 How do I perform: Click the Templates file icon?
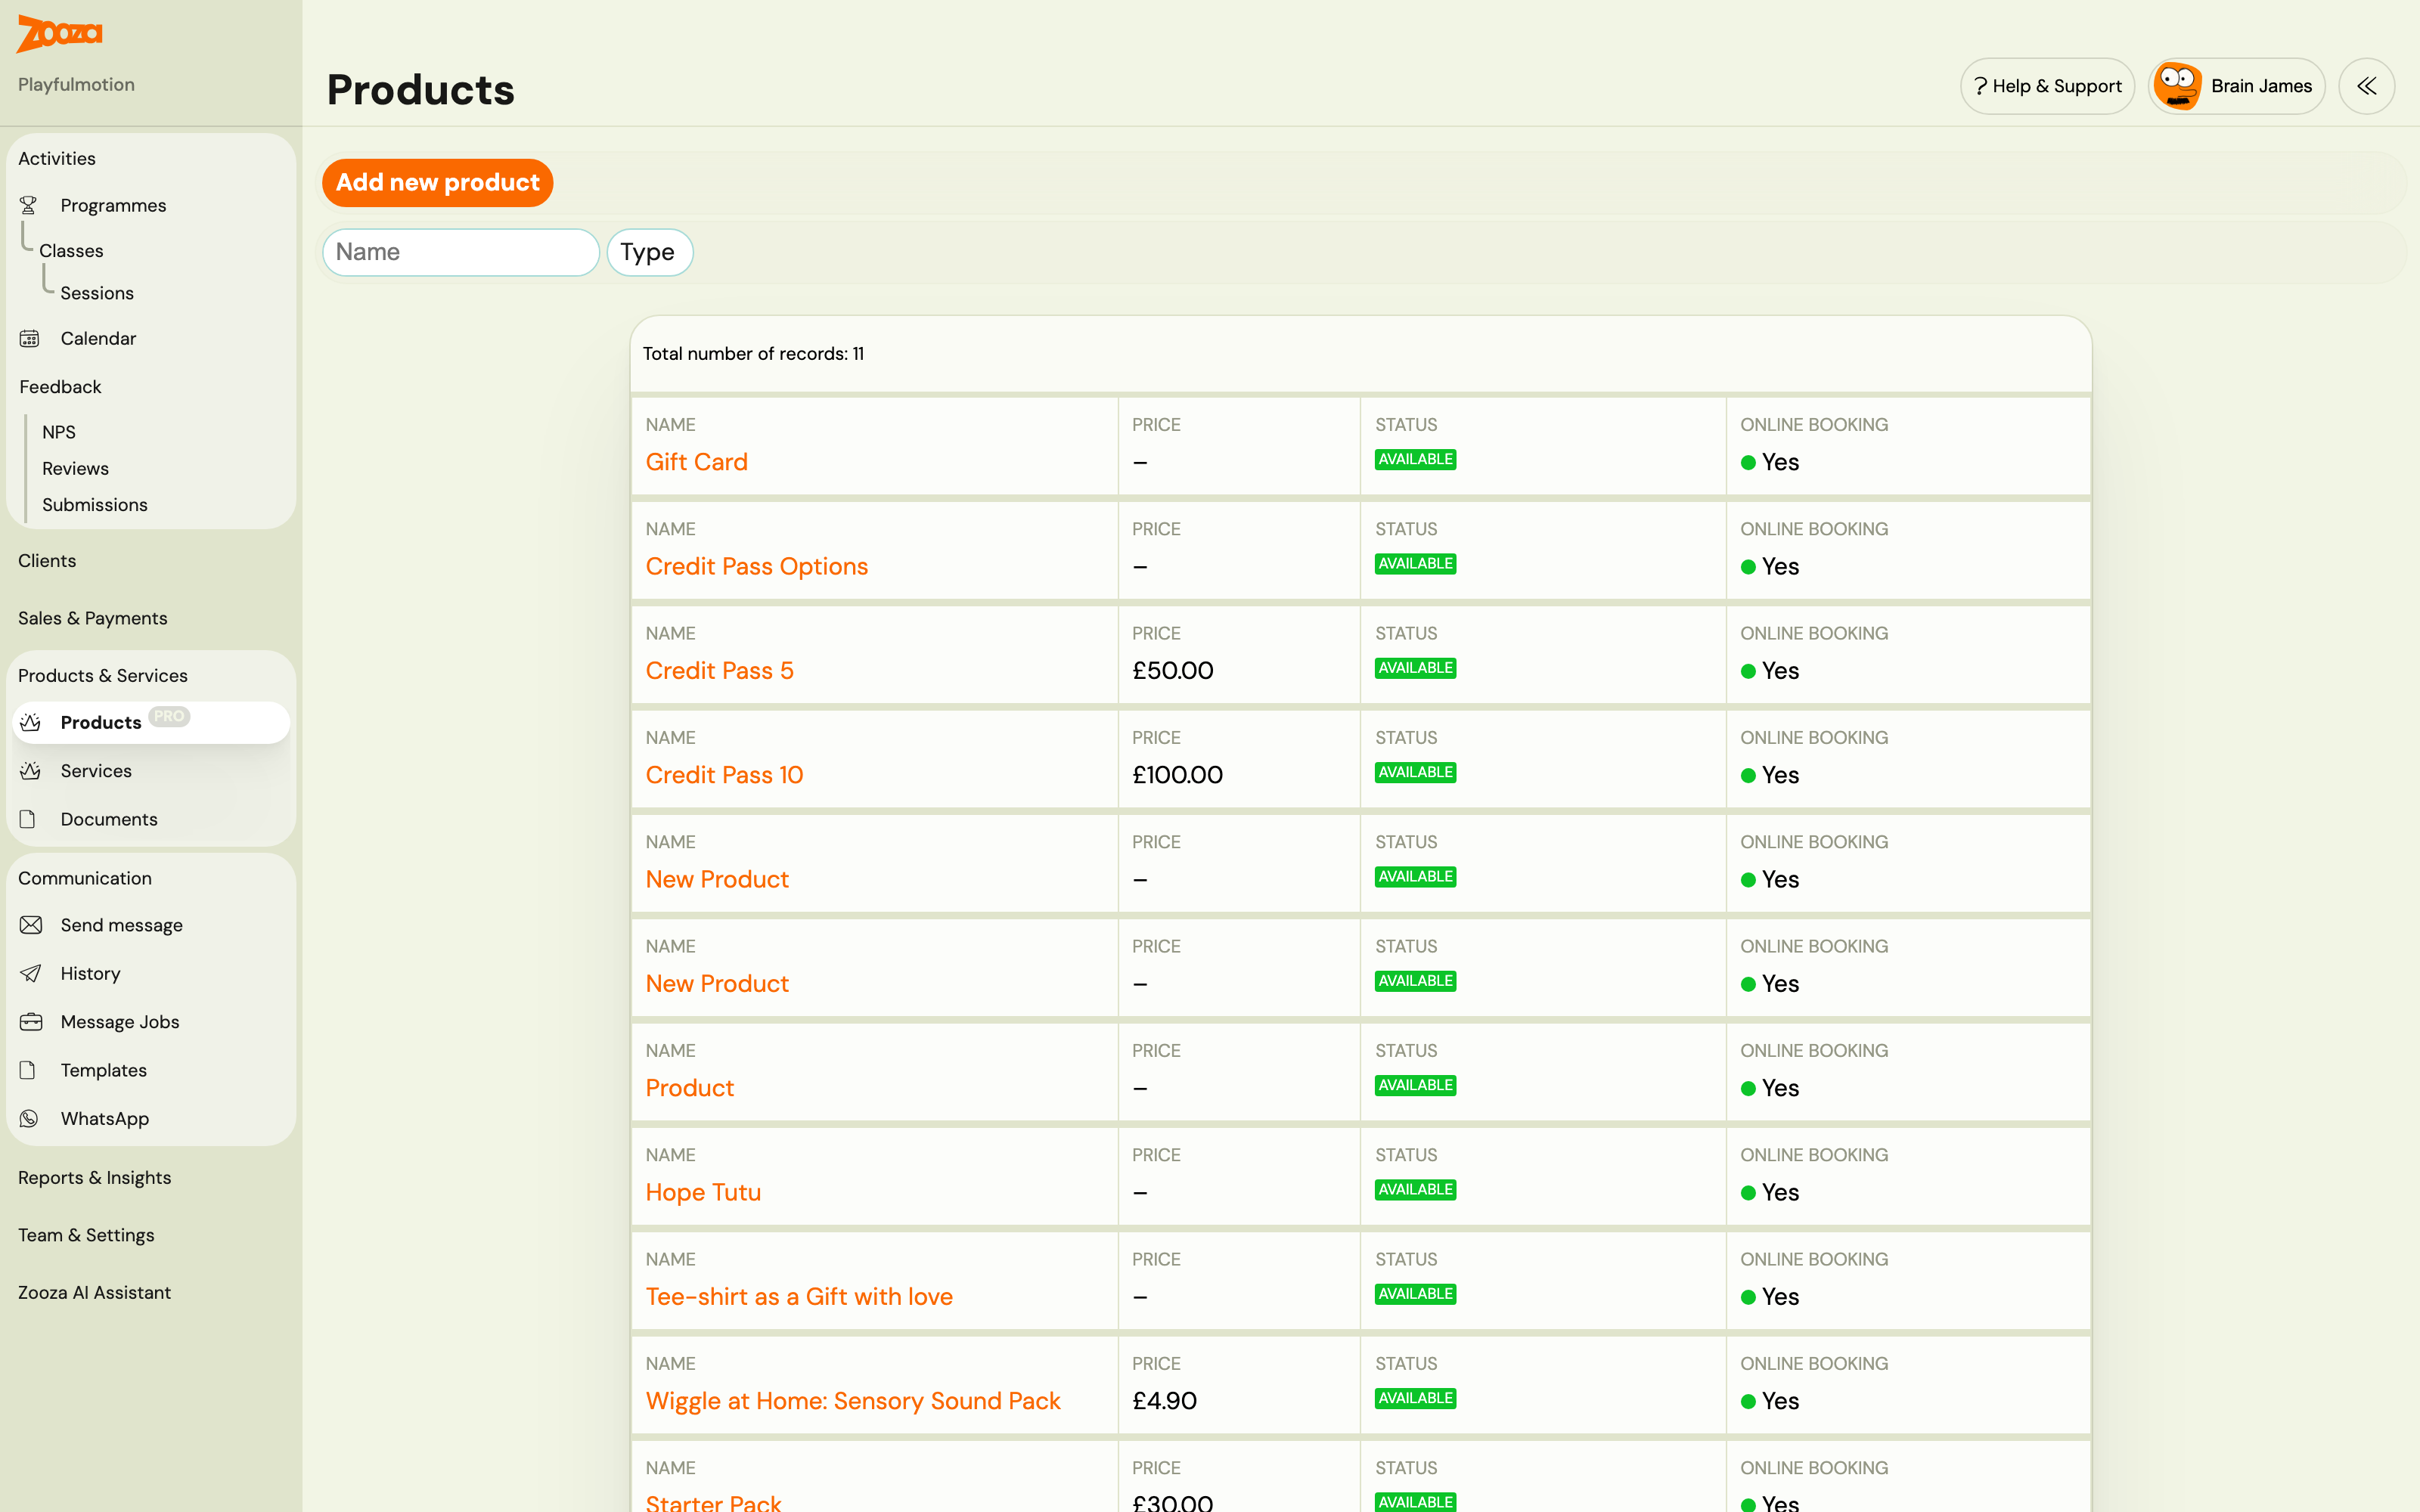pos(28,1070)
